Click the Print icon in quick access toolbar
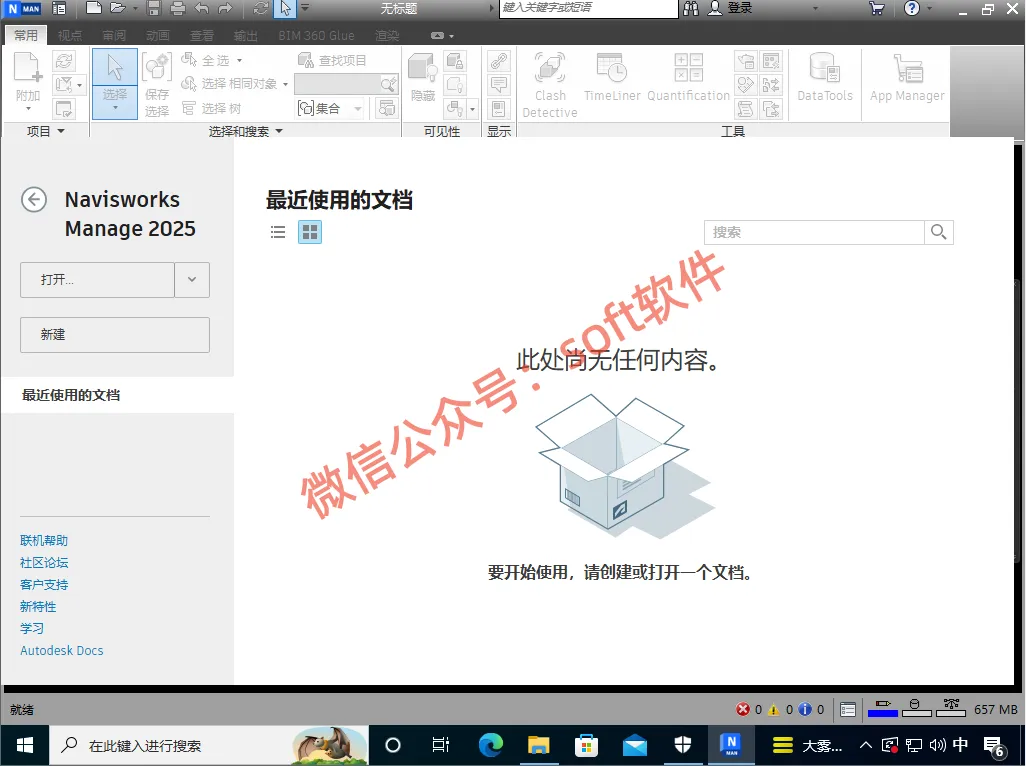Viewport: 1026px width, 766px height. pos(177,9)
